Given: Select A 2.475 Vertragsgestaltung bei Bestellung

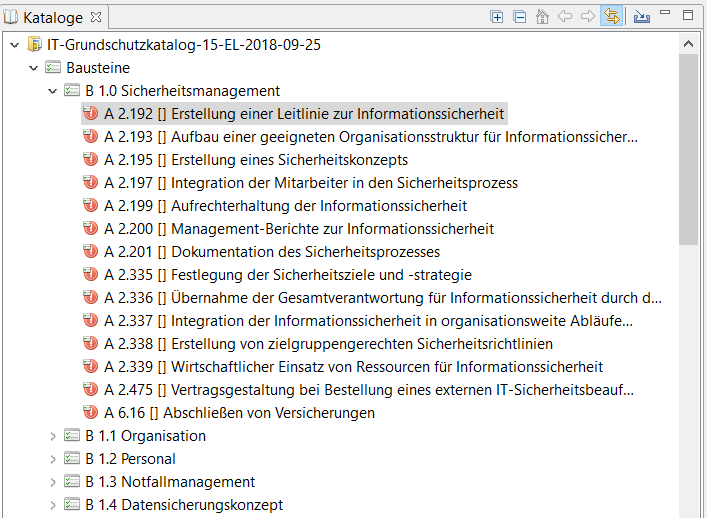Looking at the screenshot, I should point(369,390).
